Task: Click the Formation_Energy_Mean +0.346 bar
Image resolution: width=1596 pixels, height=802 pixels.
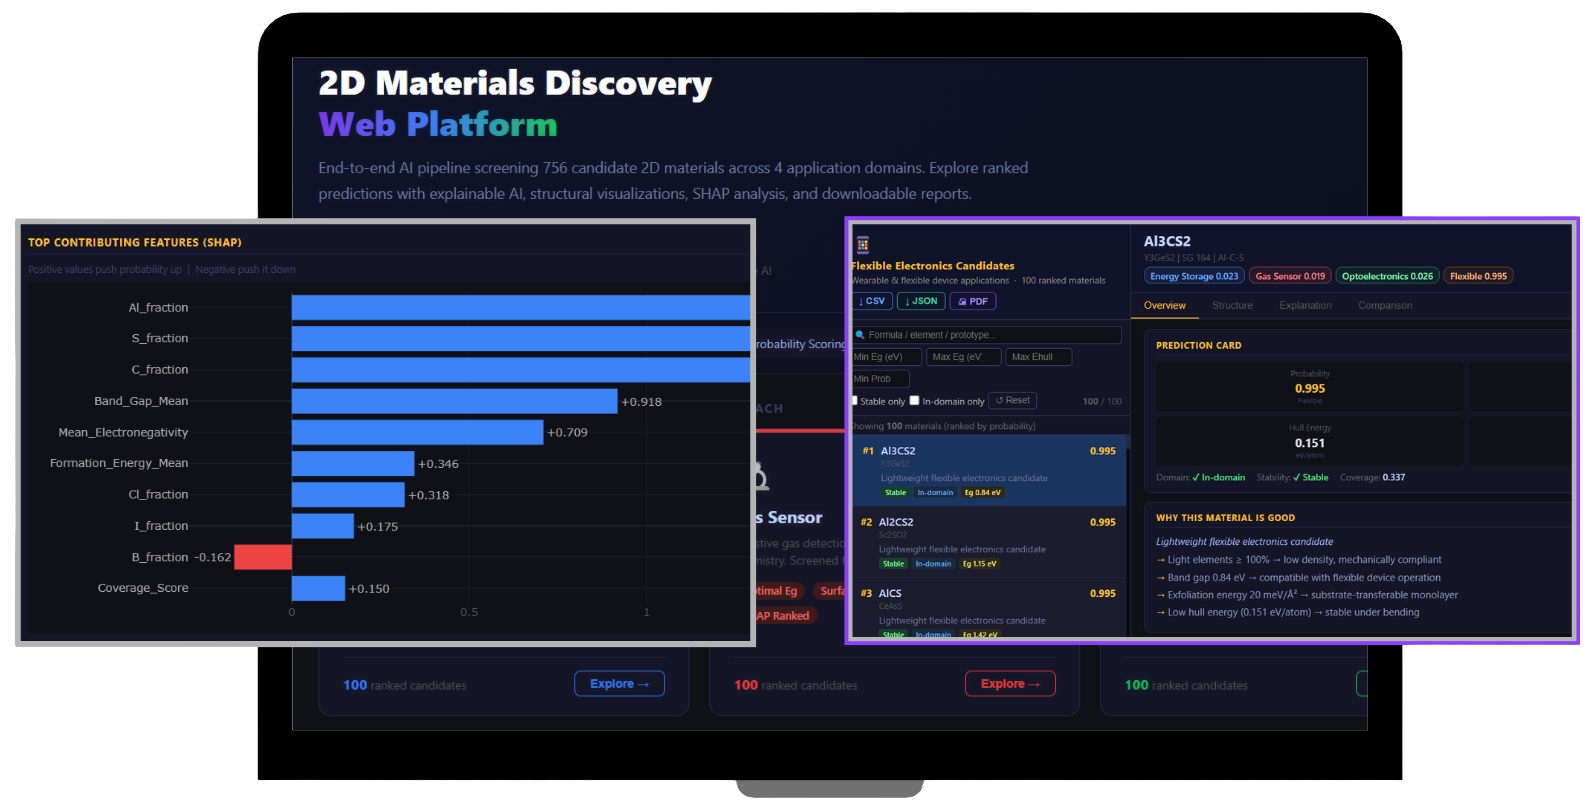Action: (x=353, y=463)
